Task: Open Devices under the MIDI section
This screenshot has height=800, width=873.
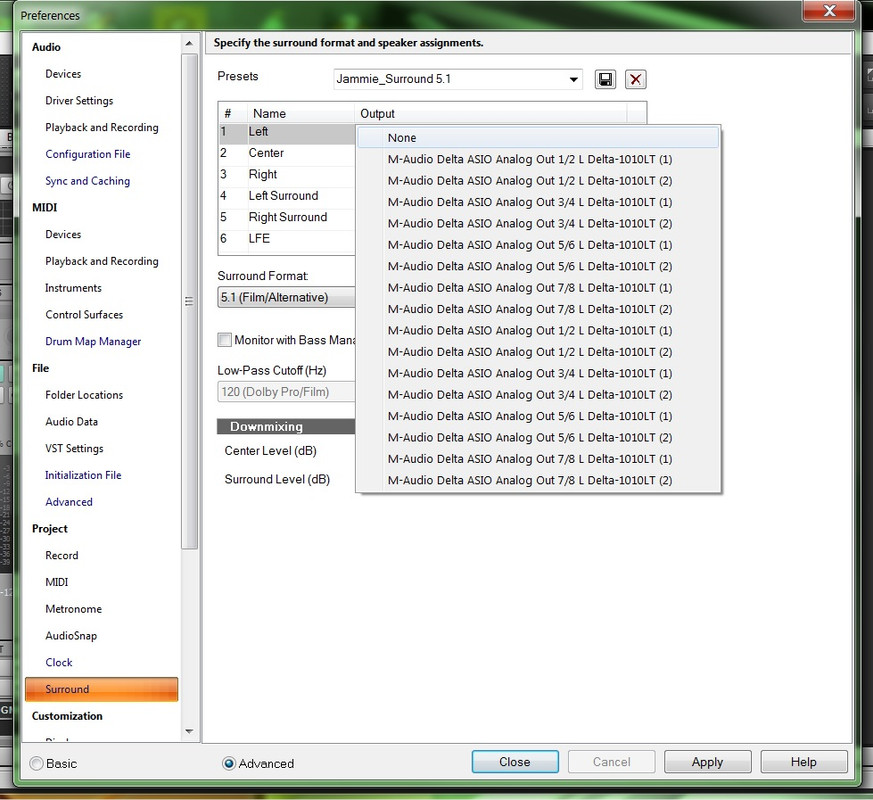Action: [63, 234]
